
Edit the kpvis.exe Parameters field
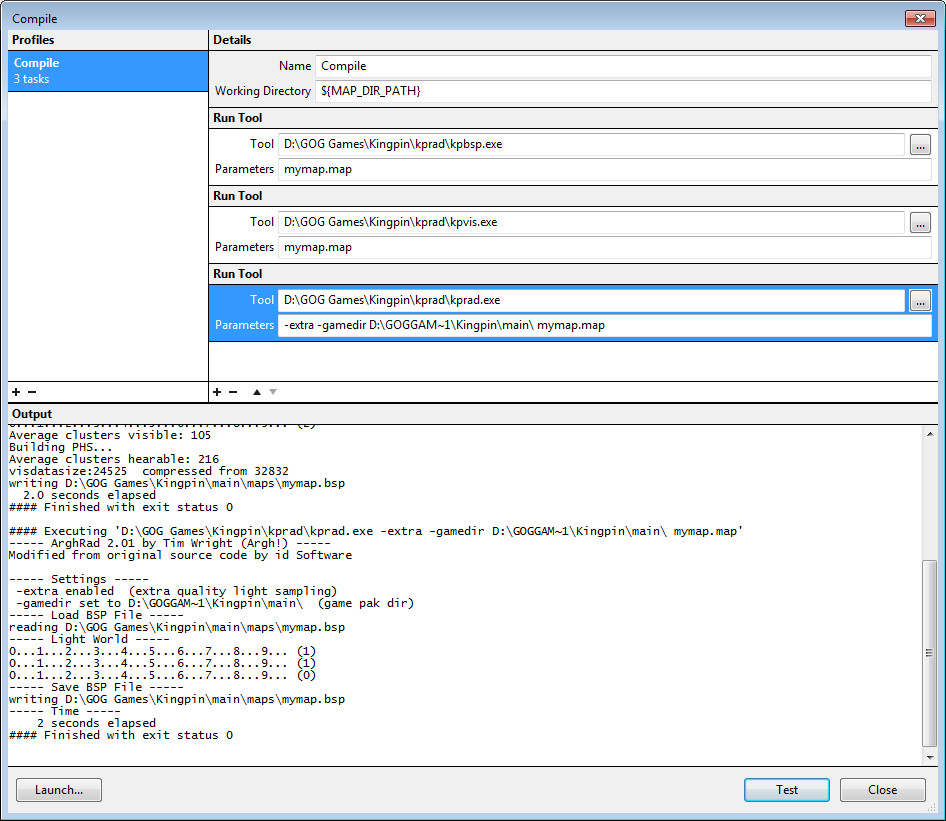point(604,247)
